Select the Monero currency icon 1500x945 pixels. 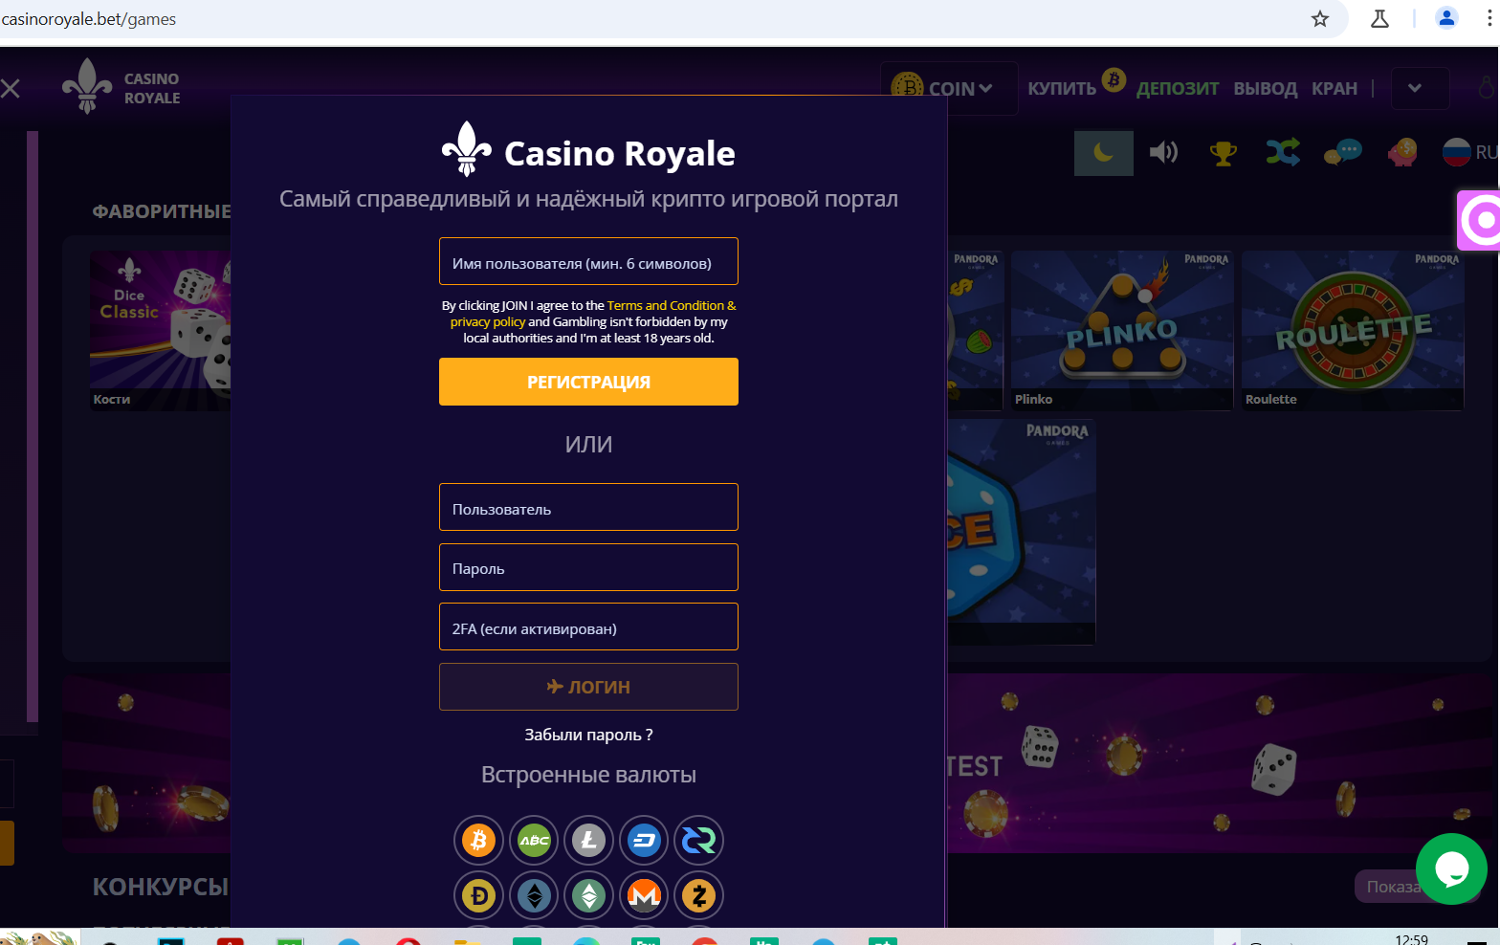(644, 895)
